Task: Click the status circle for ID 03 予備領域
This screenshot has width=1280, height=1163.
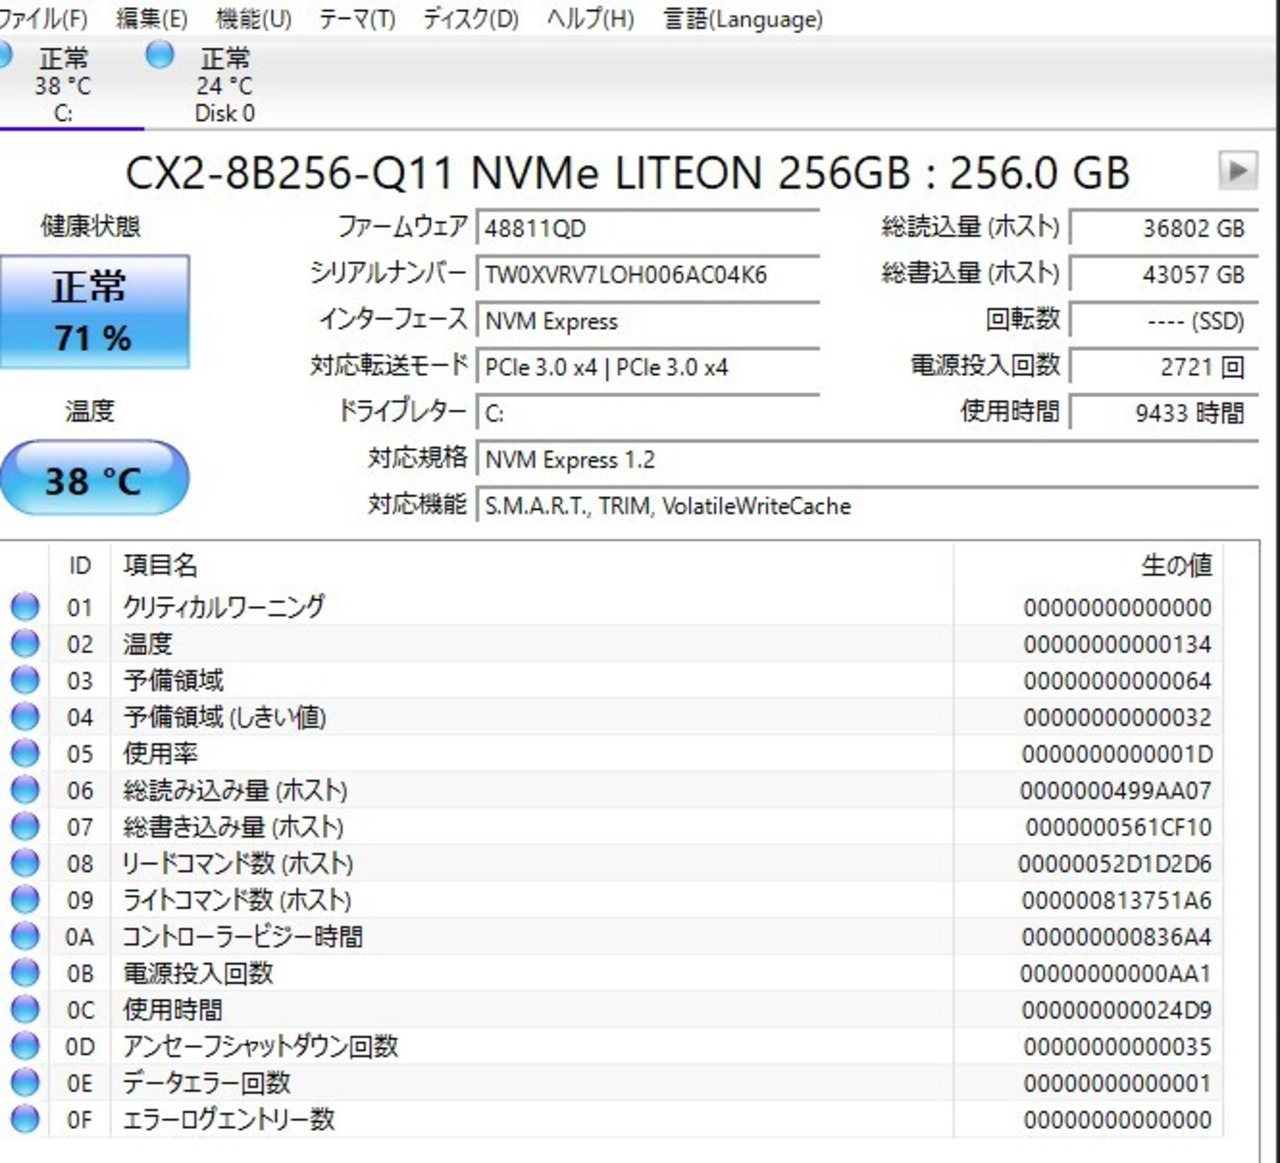Action: [25, 680]
